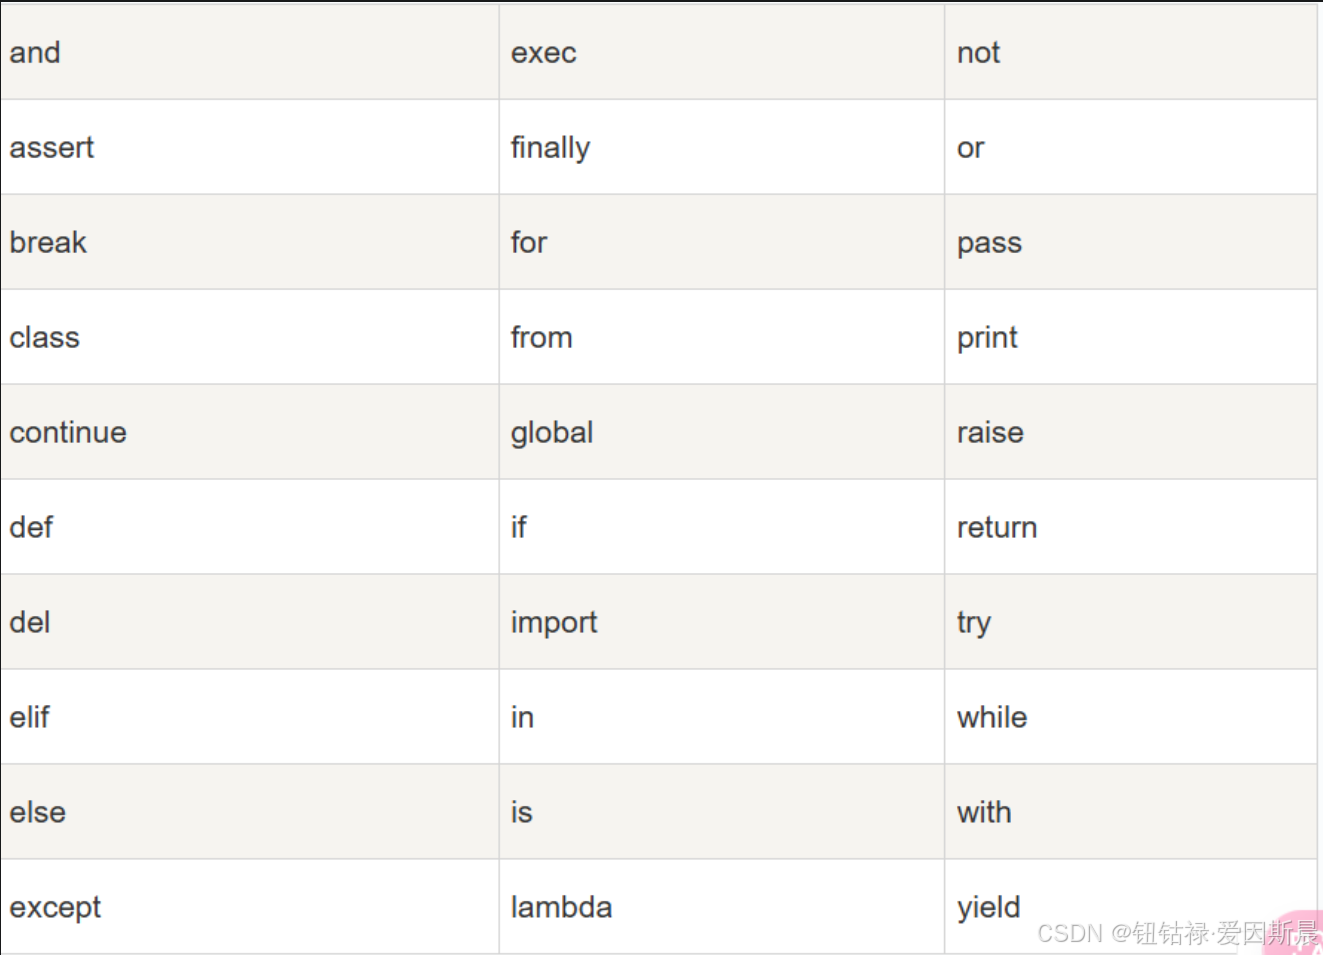Click the 'while' keyword cell

click(1130, 717)
